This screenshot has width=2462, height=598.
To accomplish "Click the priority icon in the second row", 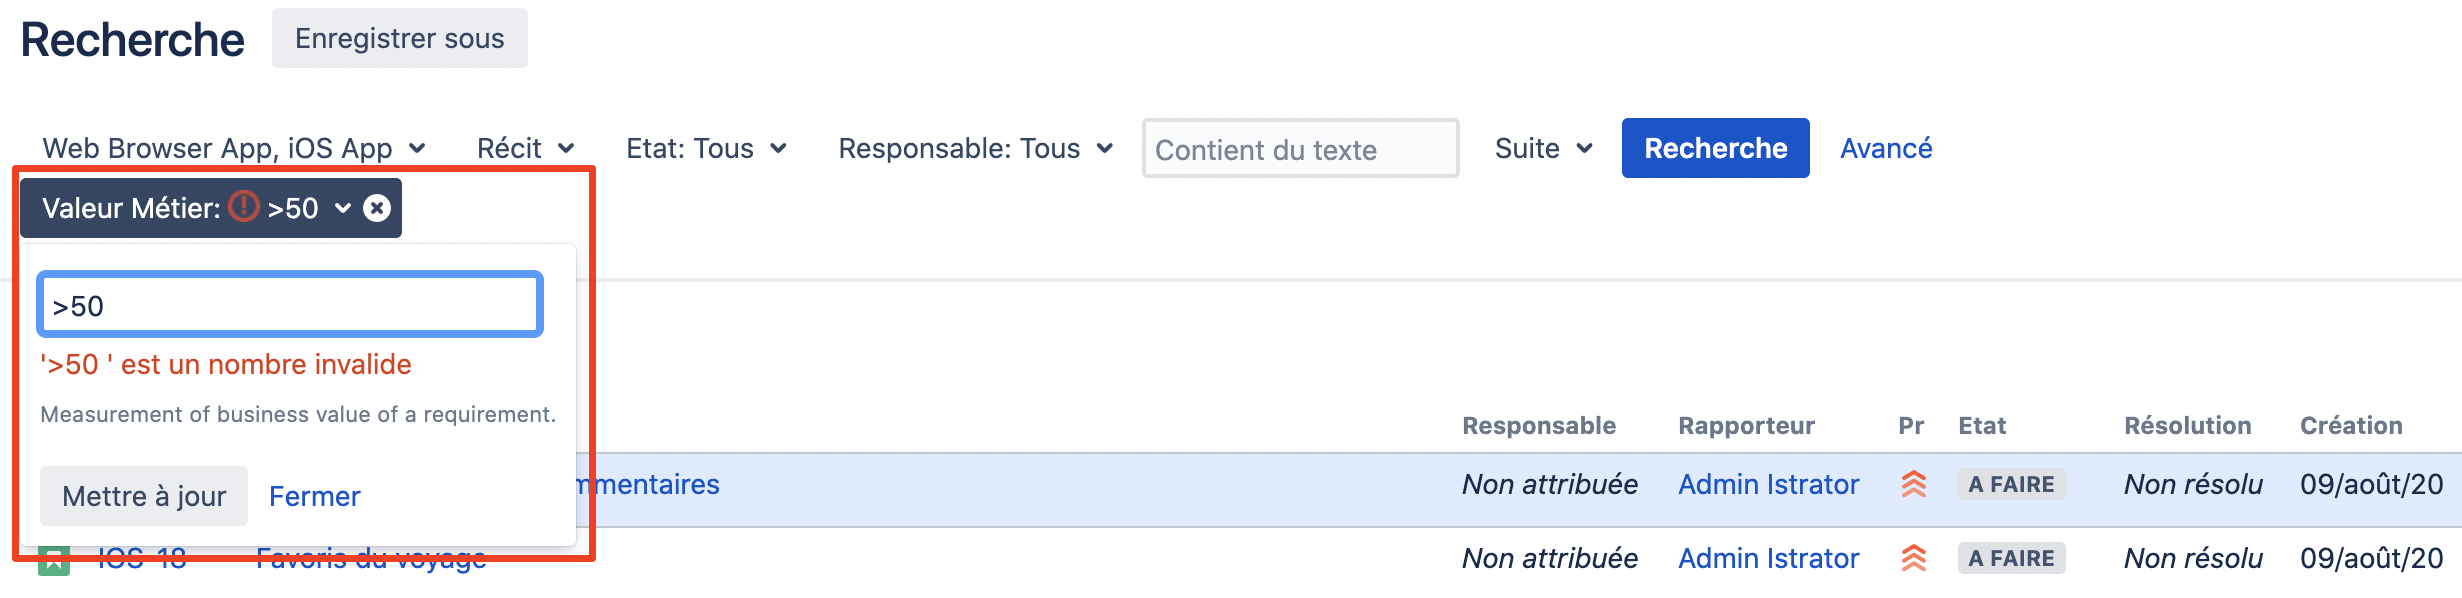I will [x=1913, y=558].
